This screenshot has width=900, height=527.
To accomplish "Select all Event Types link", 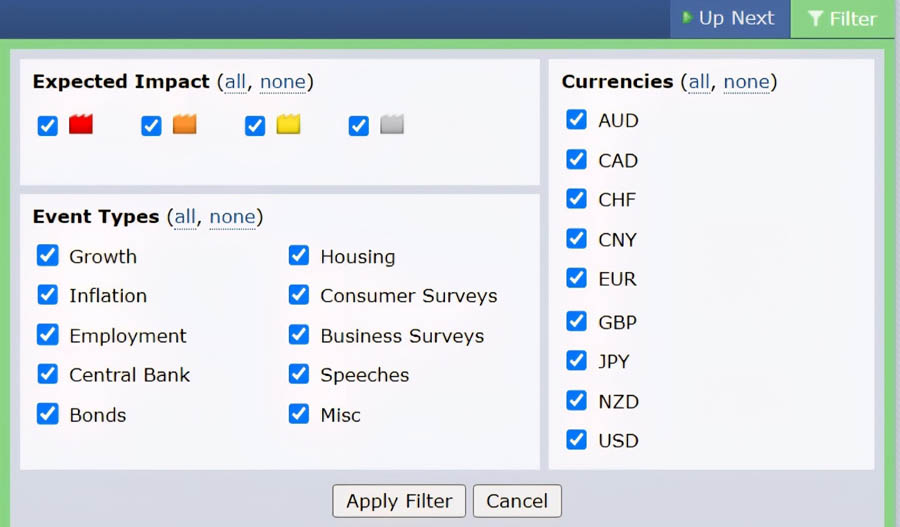I will point(185,217).
